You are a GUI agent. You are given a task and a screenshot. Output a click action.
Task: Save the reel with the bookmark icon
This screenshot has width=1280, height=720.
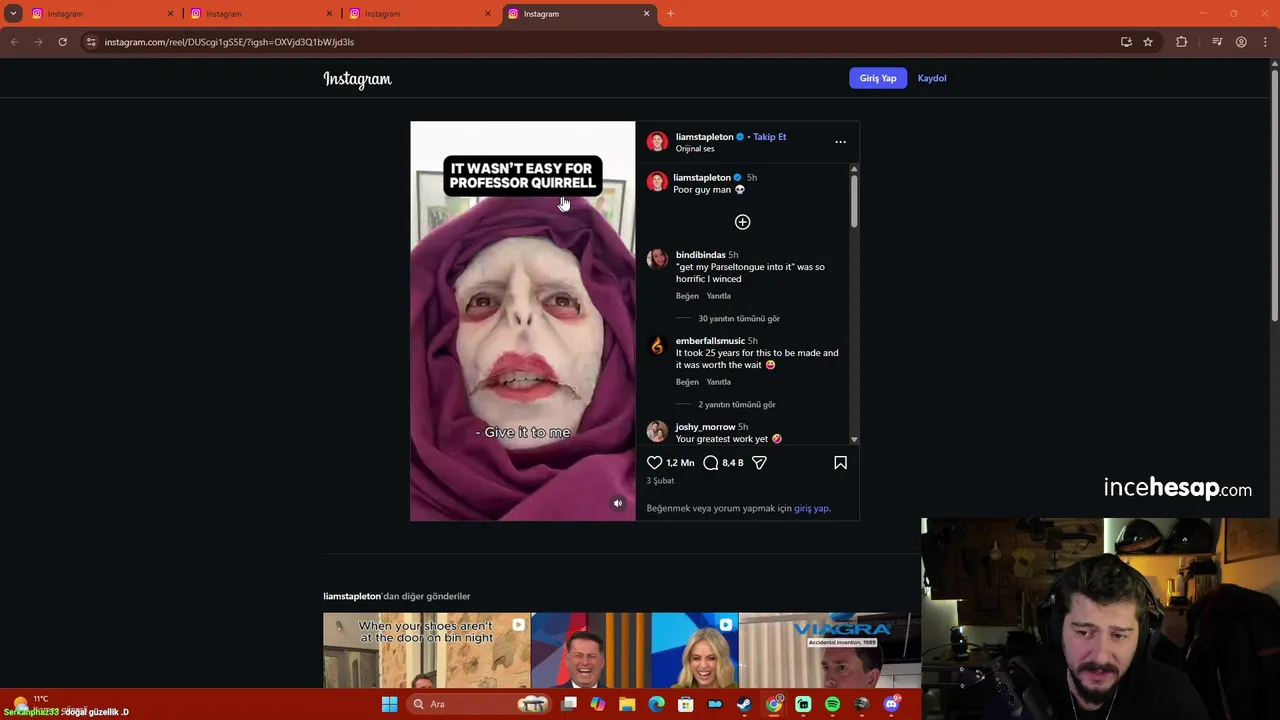point(840,463)
